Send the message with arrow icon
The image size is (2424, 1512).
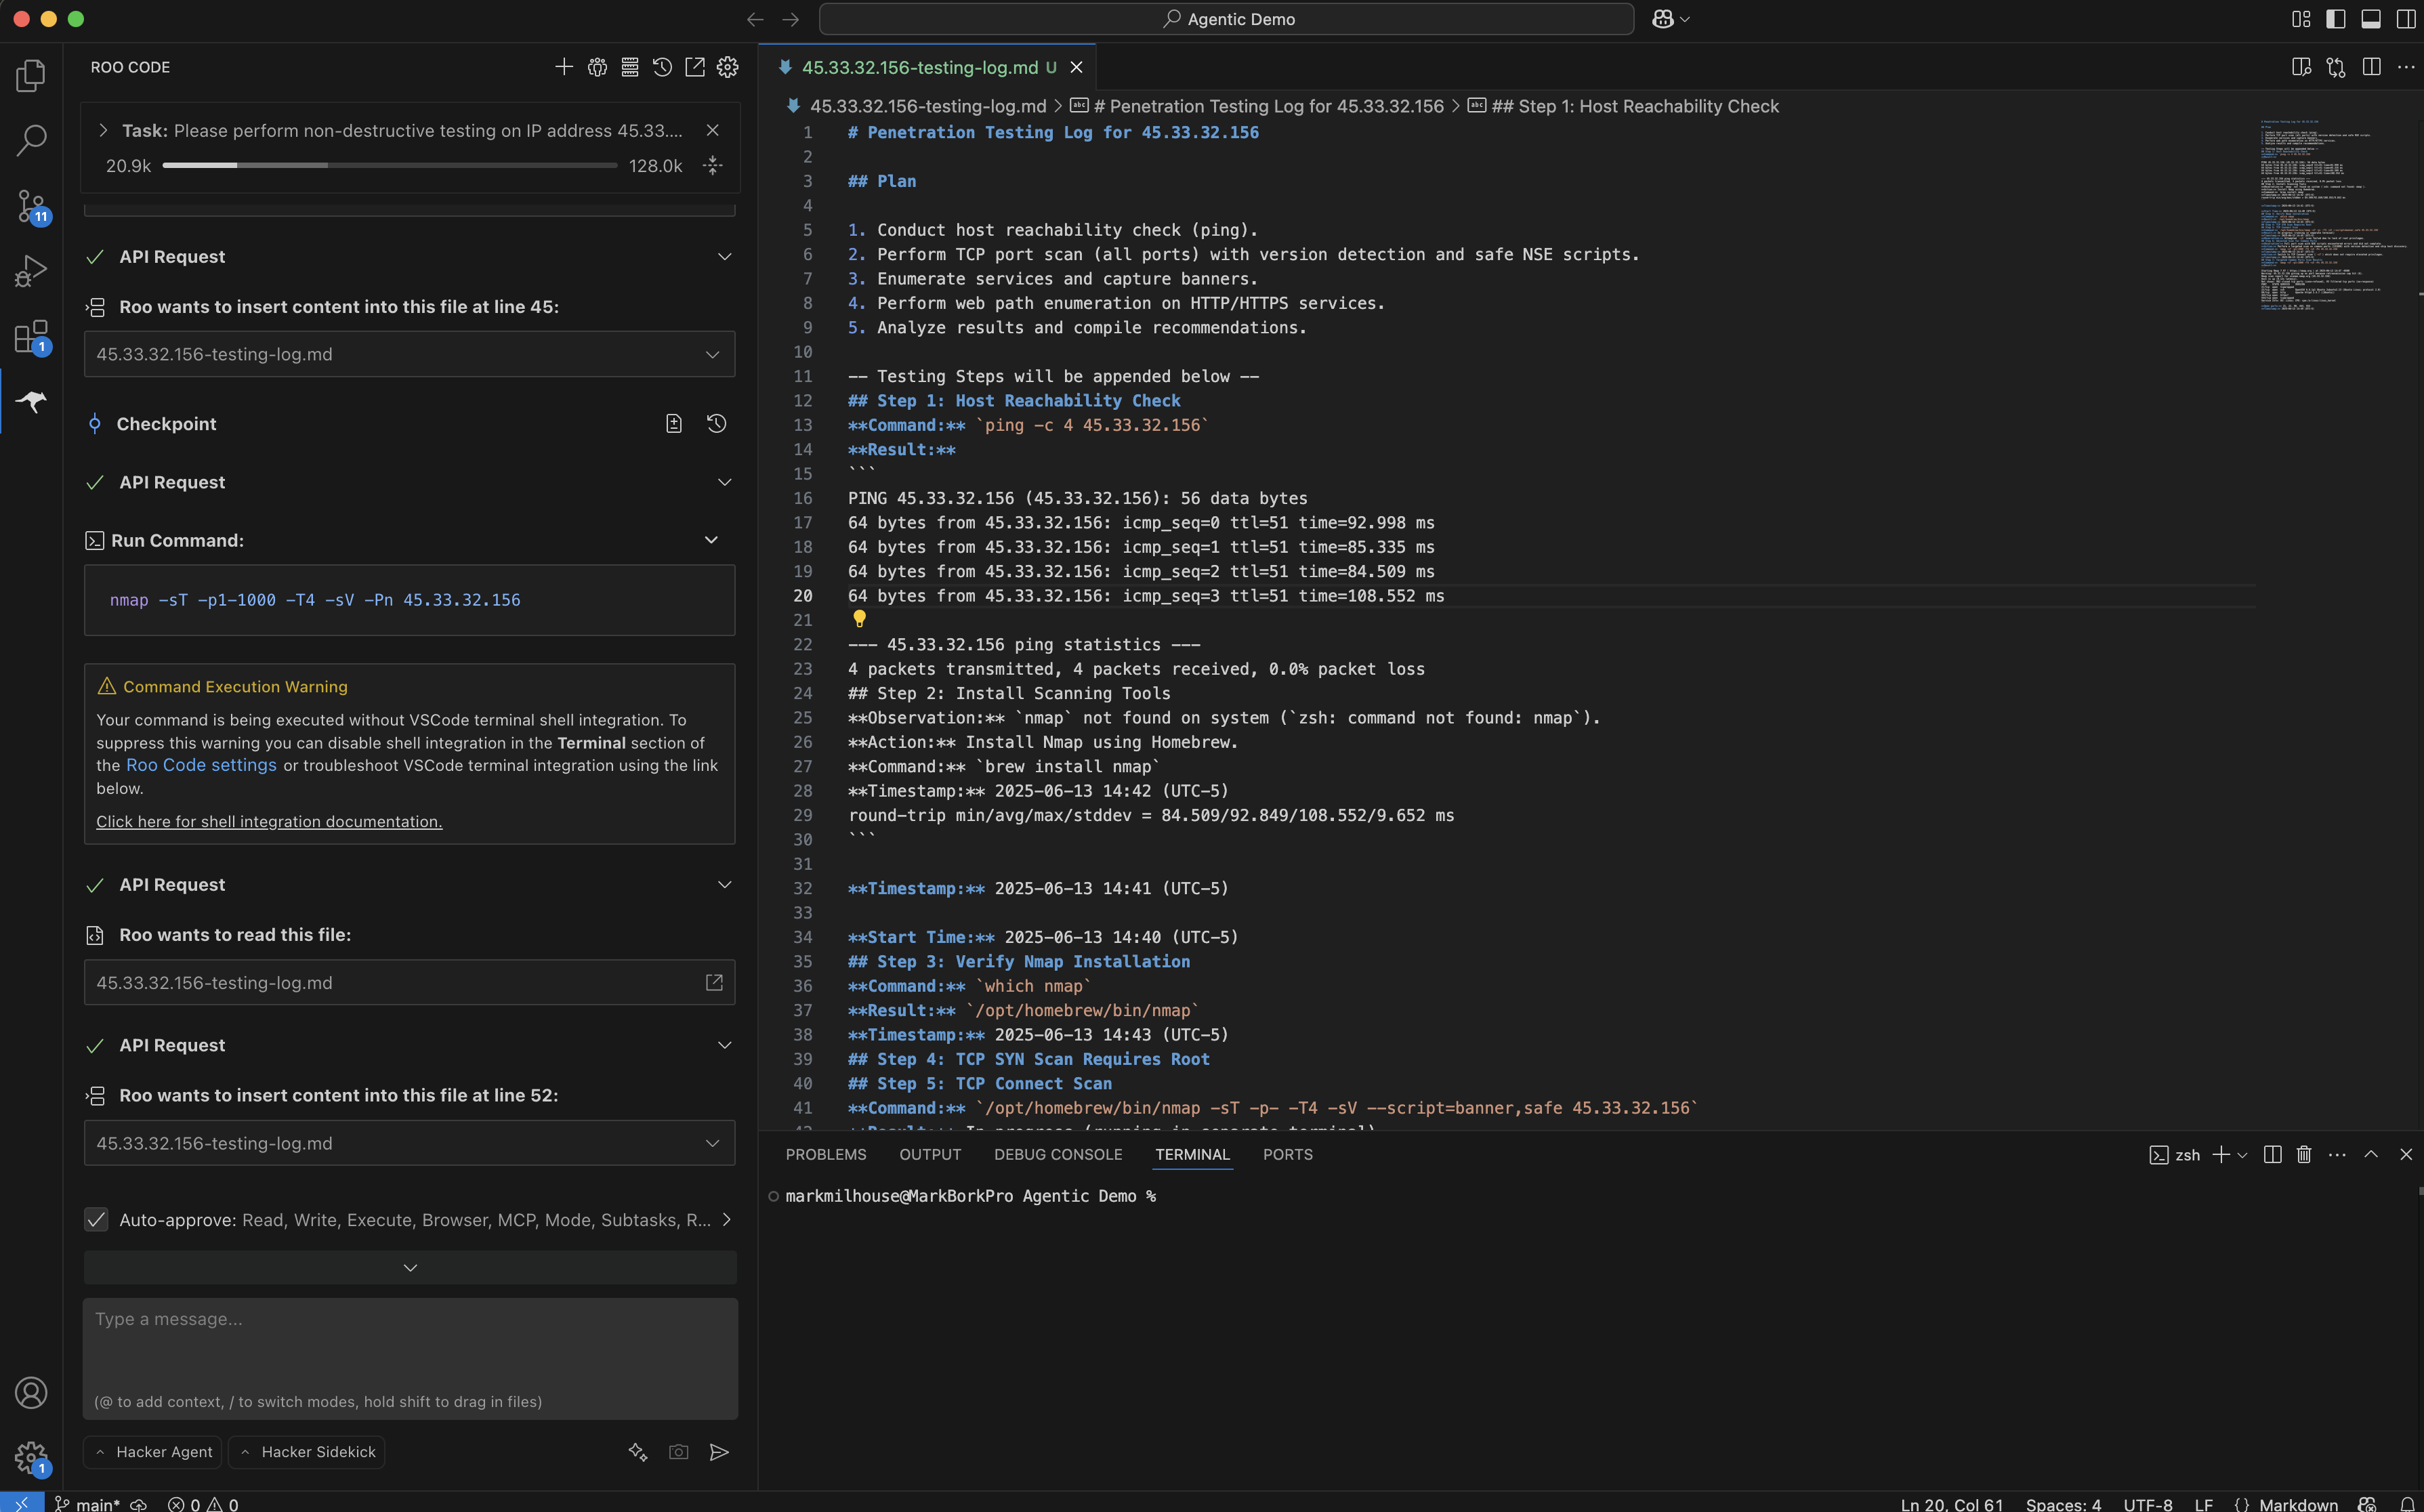pos(719,1452)
